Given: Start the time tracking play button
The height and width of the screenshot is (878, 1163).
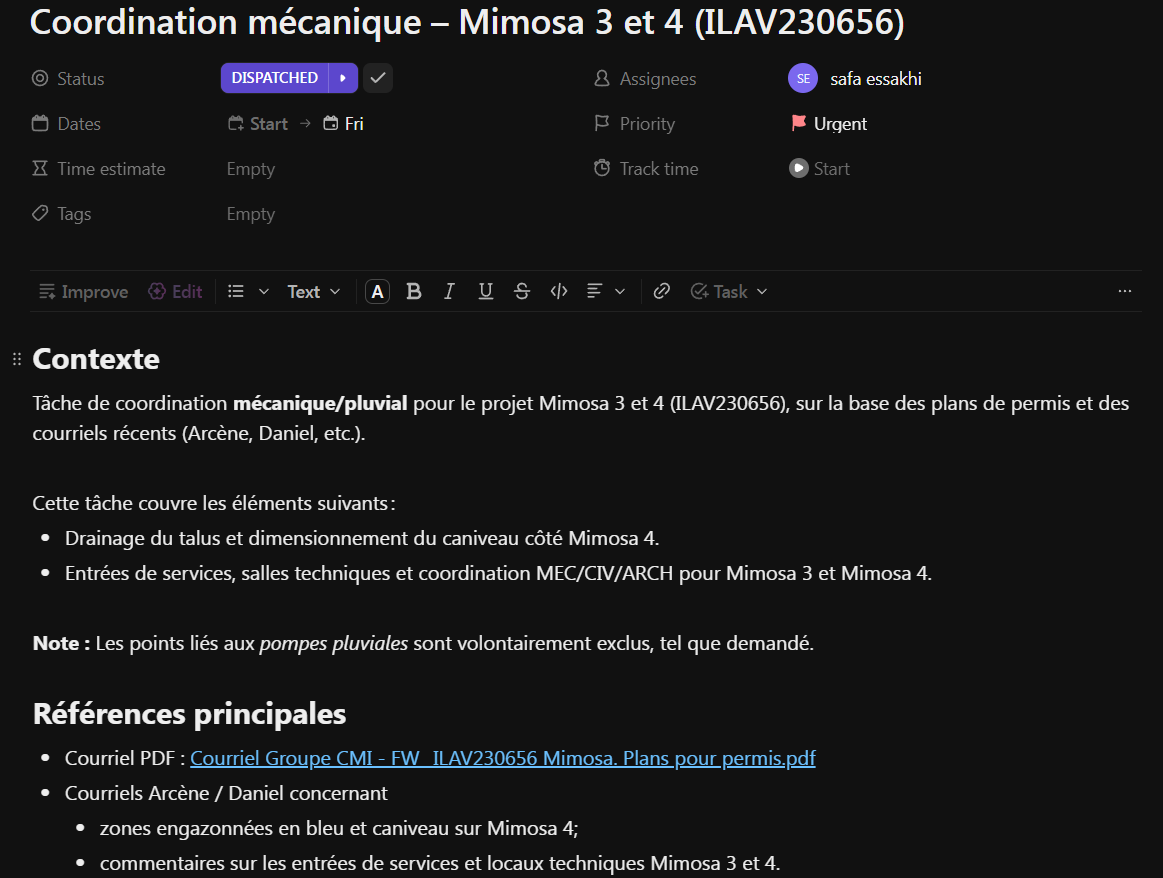Looking at the screenshot, I should tap(798, 169).
